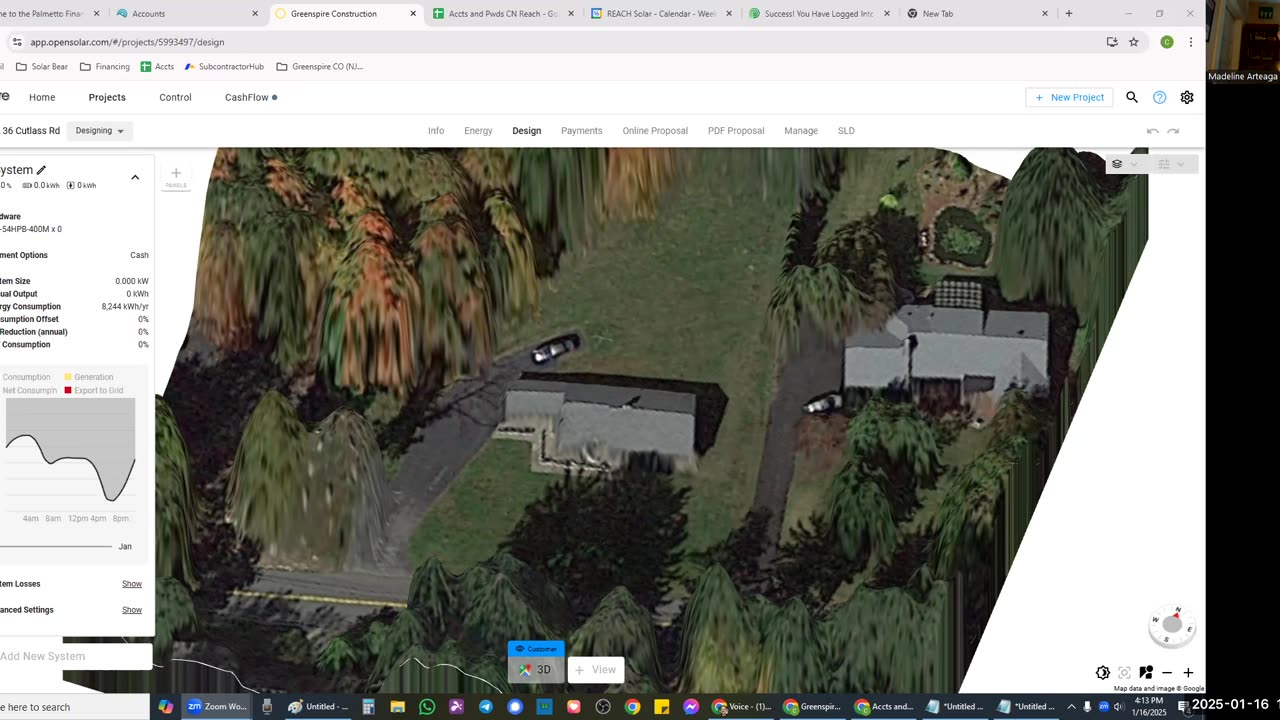This screenshot has height=720, width=1280.
Task: Show the System Losses section
Action: (x=132, y=584)
